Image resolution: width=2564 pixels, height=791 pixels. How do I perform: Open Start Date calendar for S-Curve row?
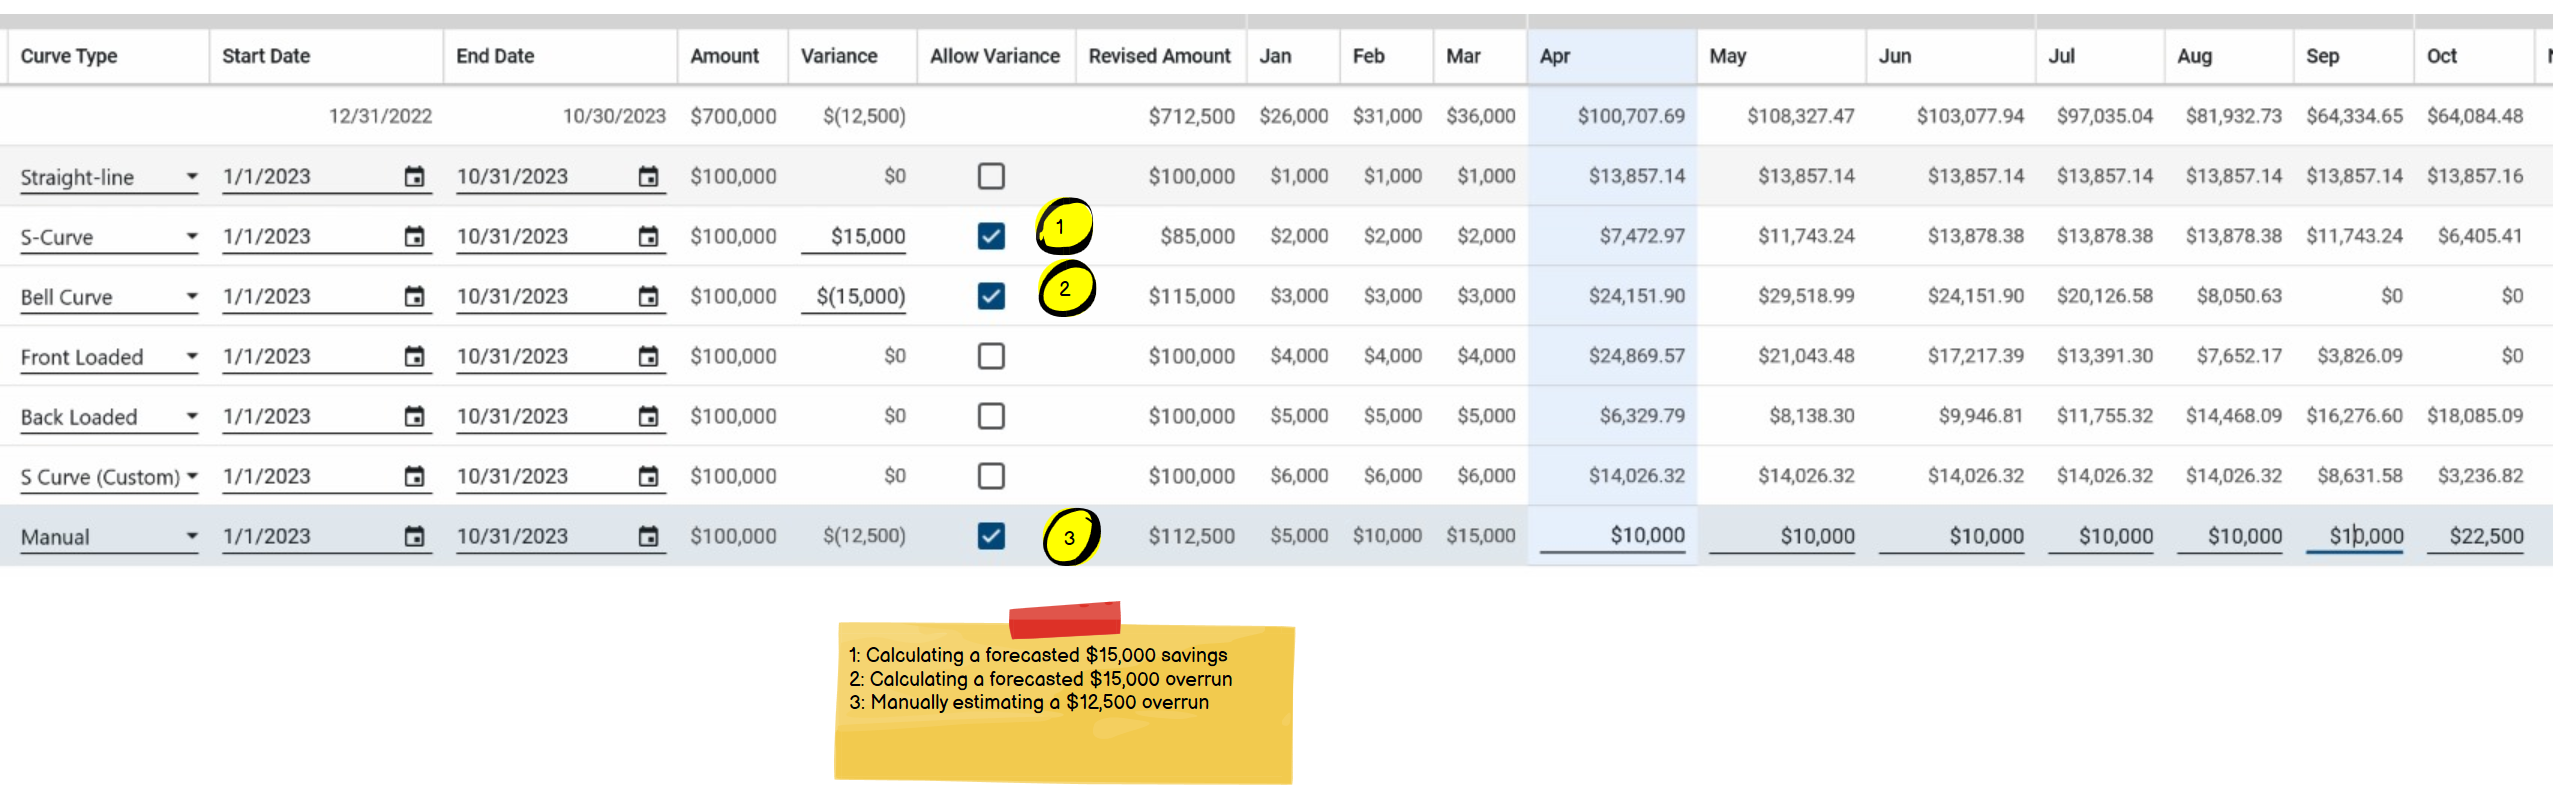click(413, 237)
